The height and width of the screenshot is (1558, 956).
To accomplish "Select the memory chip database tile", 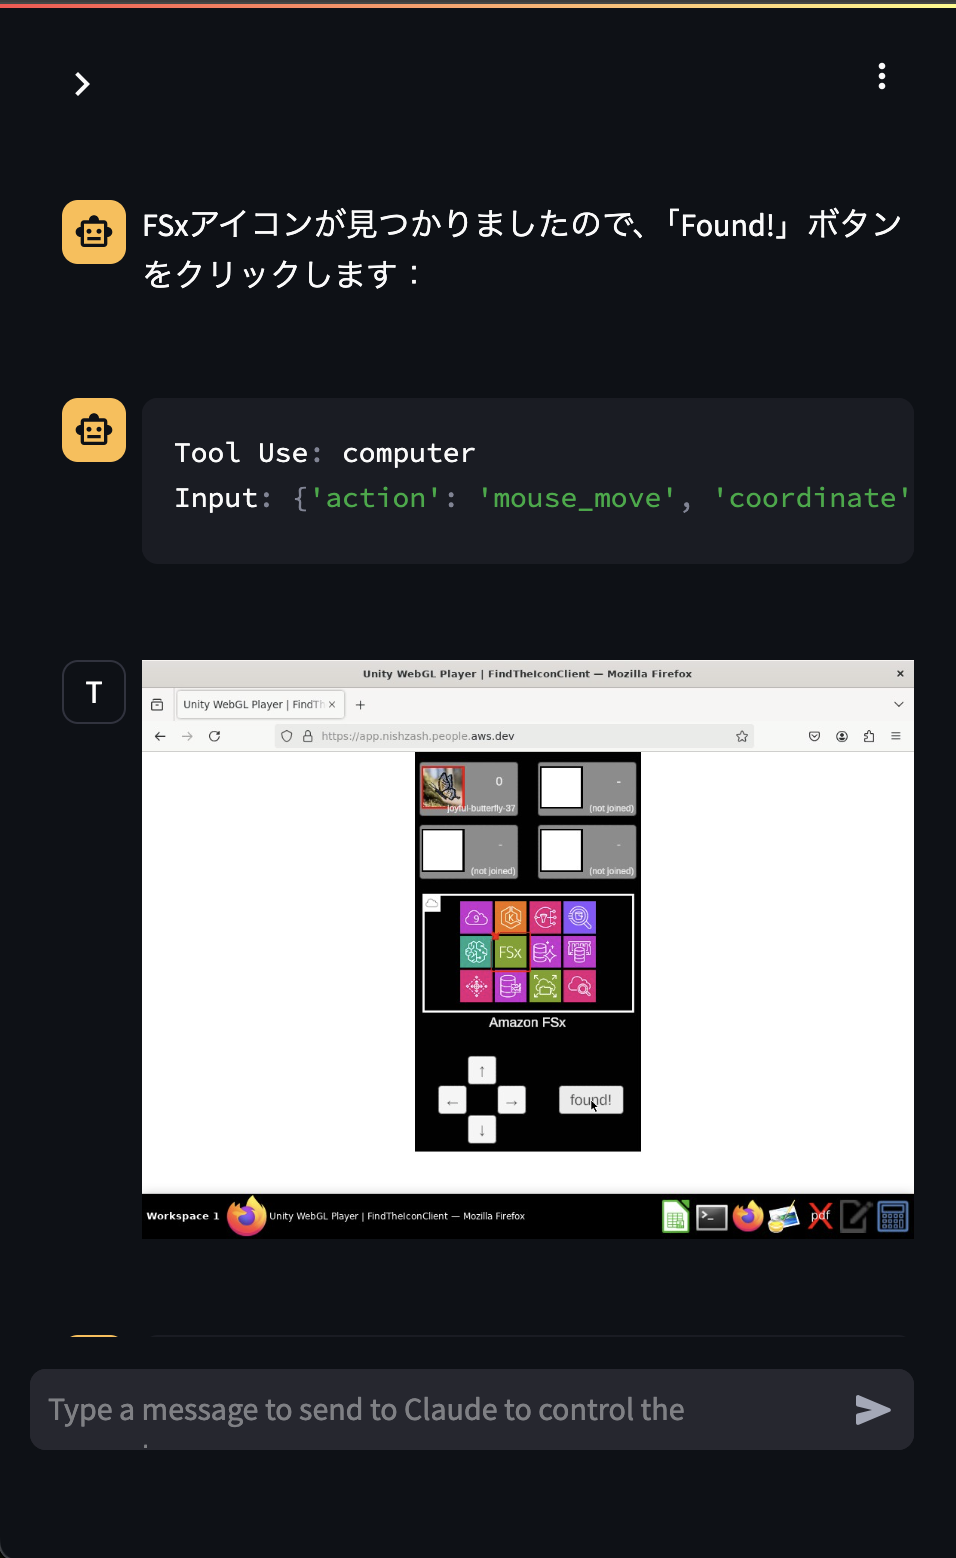I will [x=579, y=952].
